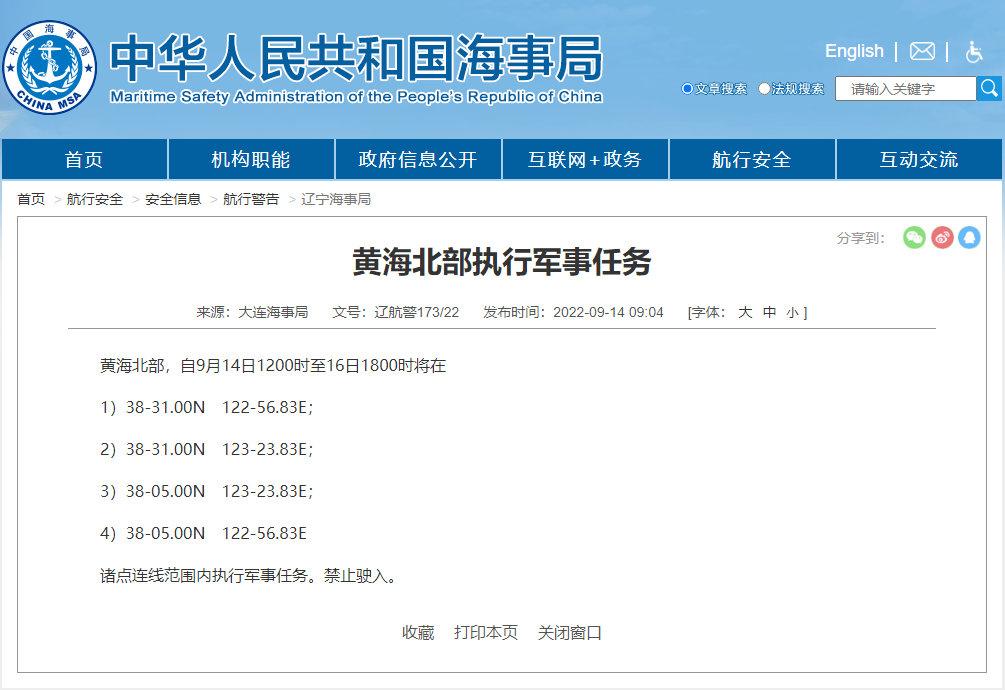Go to the 航行安全 navigation tab
1005x690 pixels.
click(751, 159)
